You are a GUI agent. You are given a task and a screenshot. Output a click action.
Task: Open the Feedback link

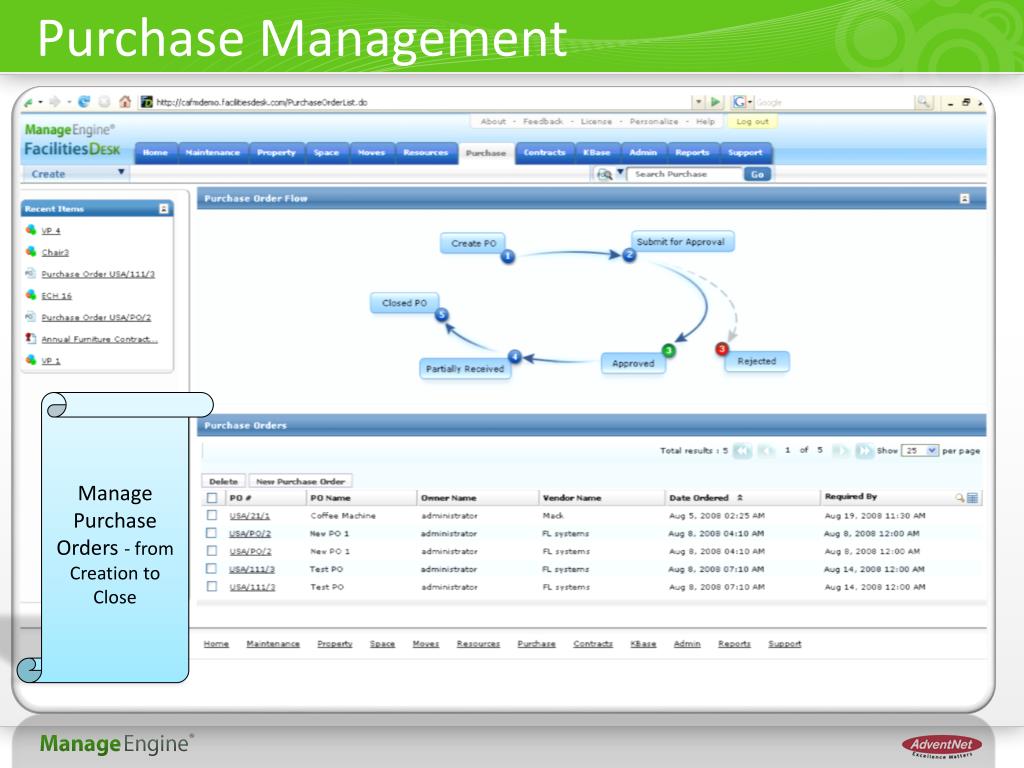point(543,121)
